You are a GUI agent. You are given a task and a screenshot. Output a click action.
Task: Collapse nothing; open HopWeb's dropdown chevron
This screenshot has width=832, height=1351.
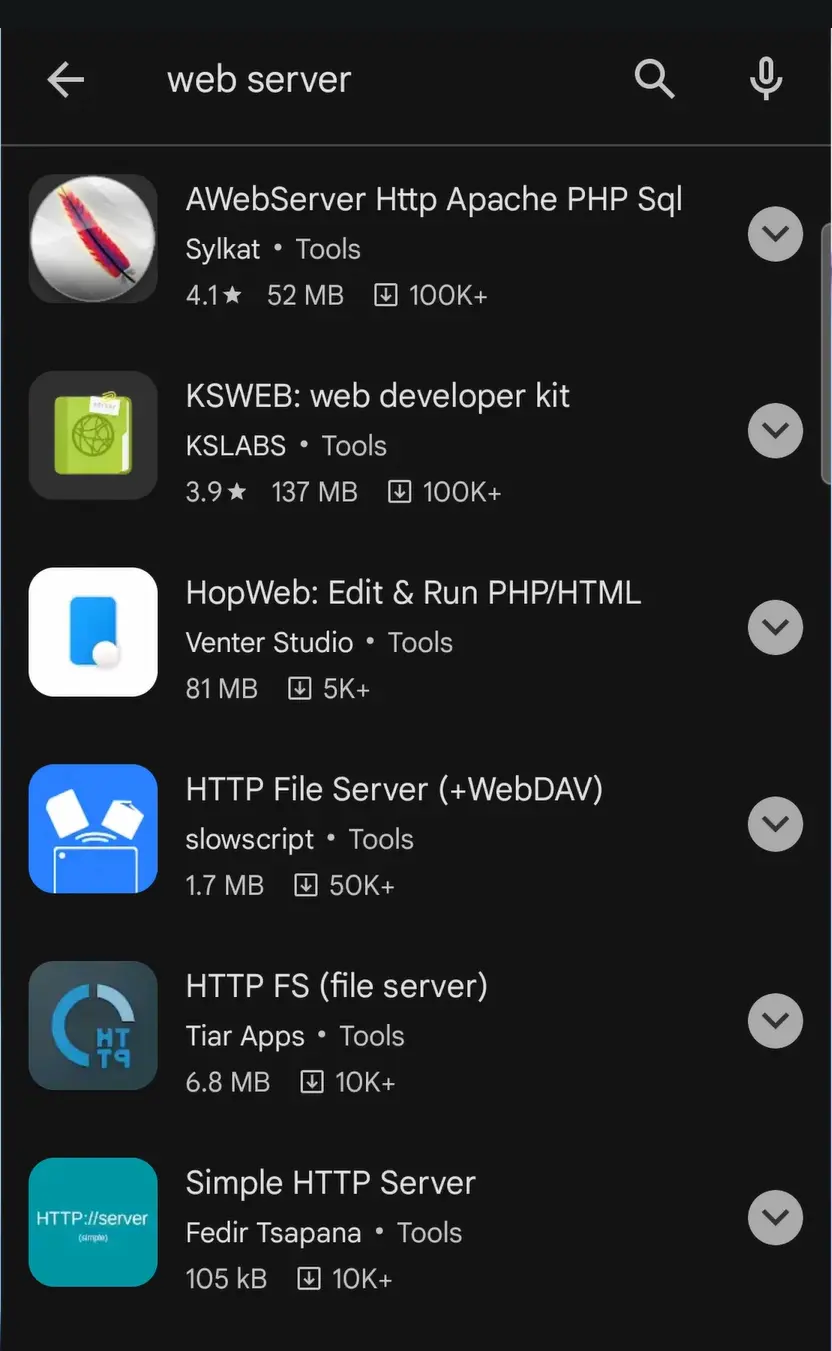click(775, 627)
